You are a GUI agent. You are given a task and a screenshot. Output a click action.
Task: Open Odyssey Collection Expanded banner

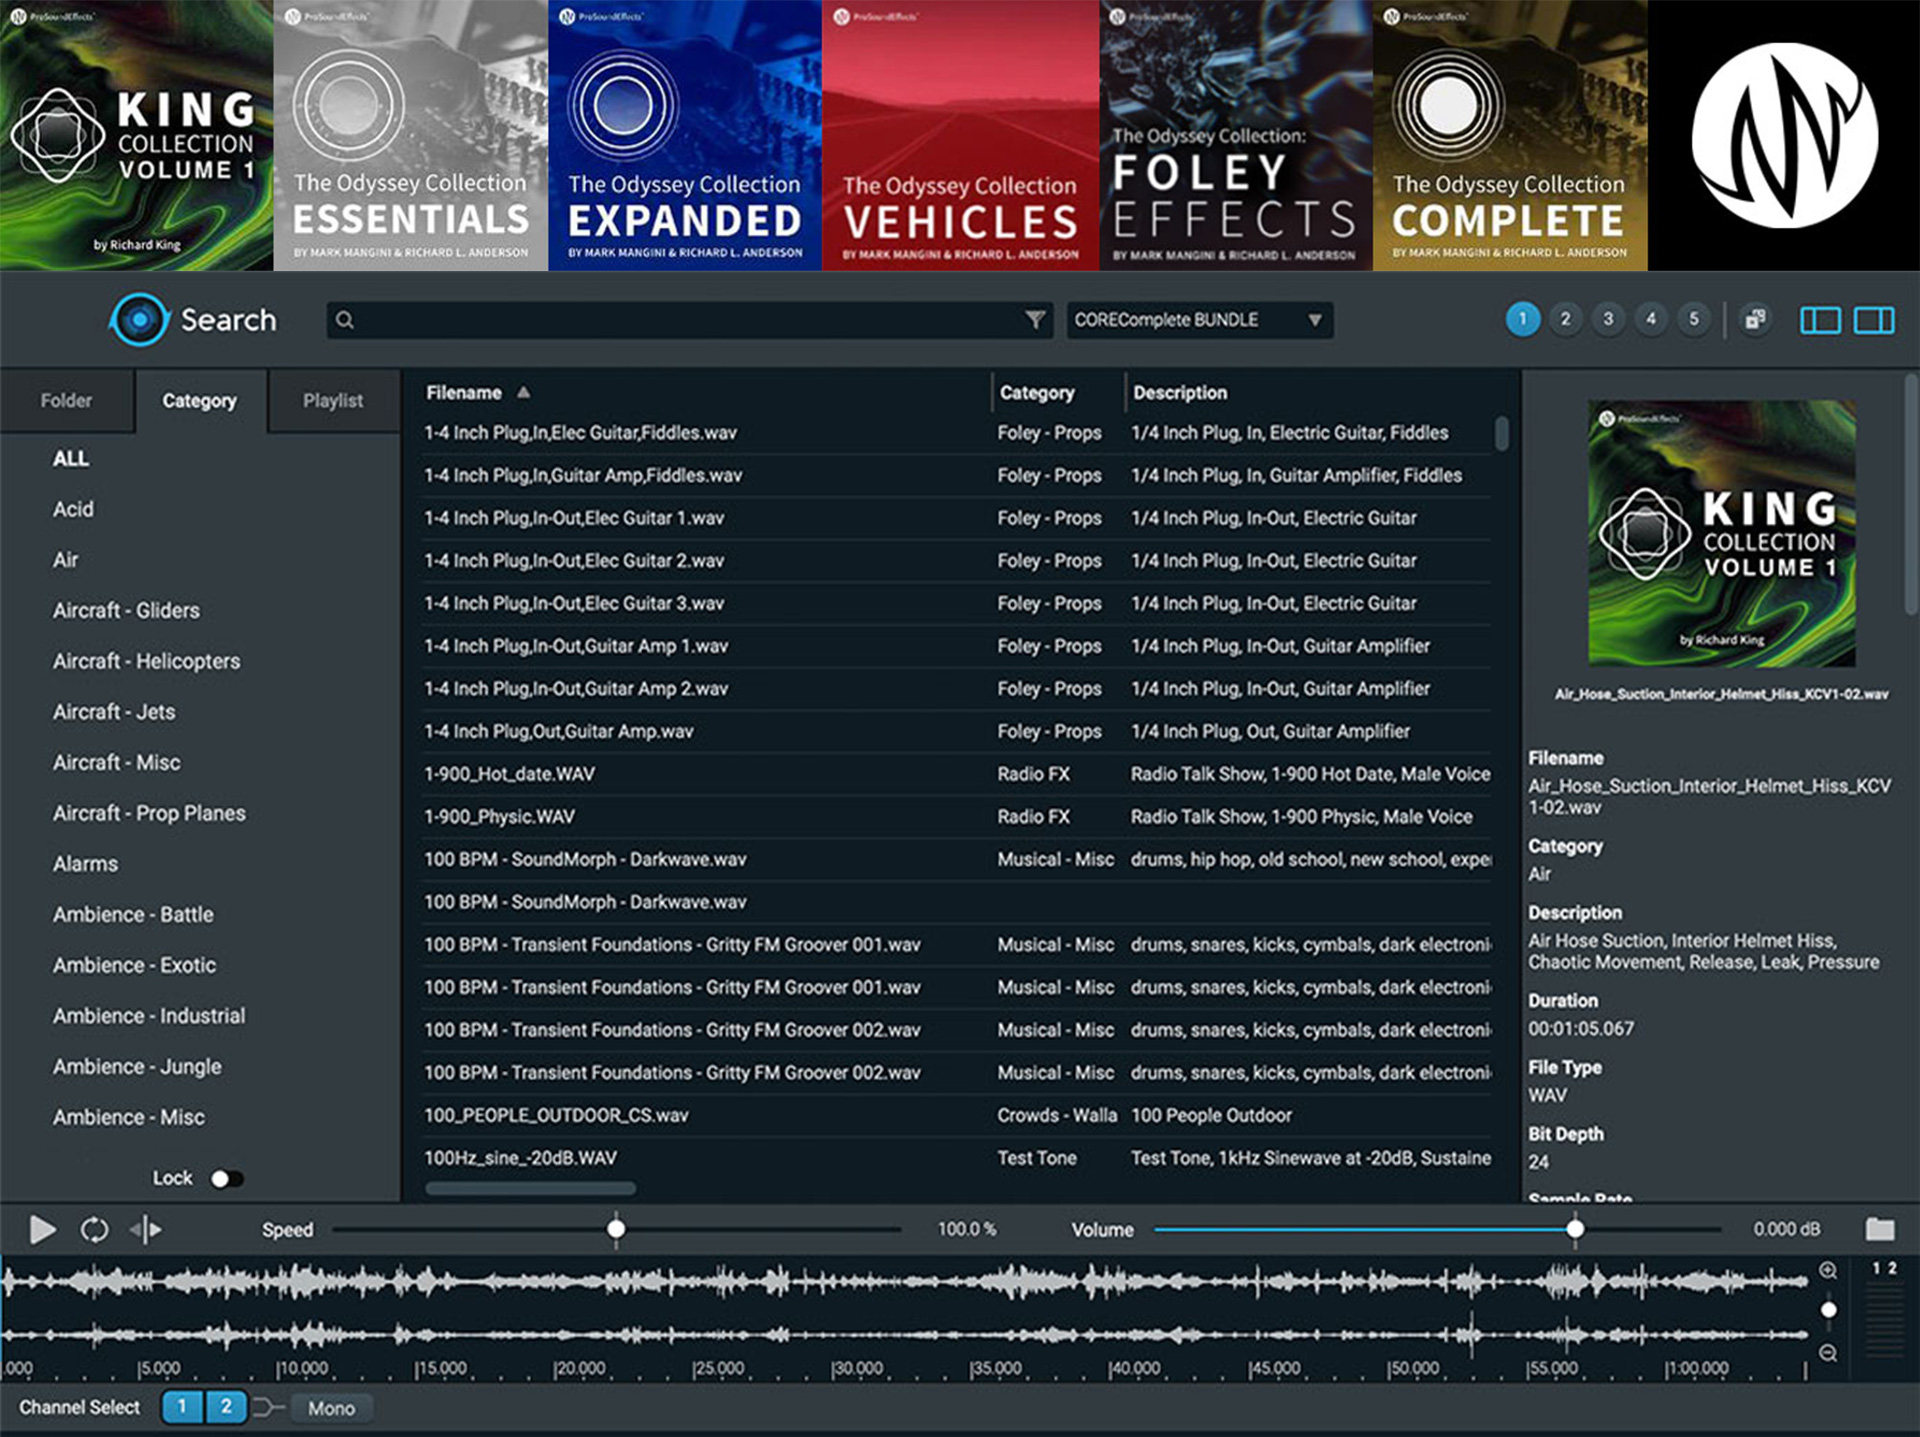pyautogui.click(x=685, y=135)
